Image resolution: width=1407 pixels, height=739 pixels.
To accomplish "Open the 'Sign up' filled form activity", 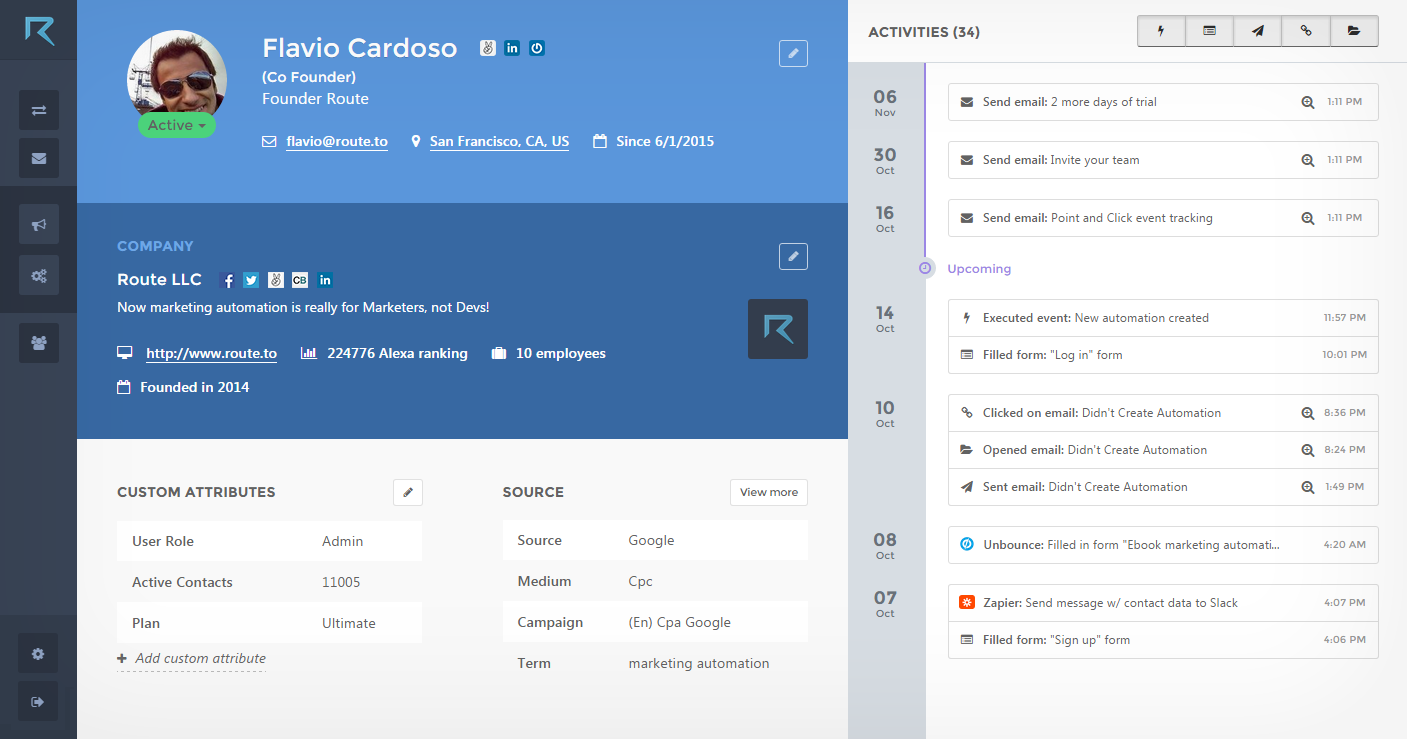I will click(x=1163, y=640).
